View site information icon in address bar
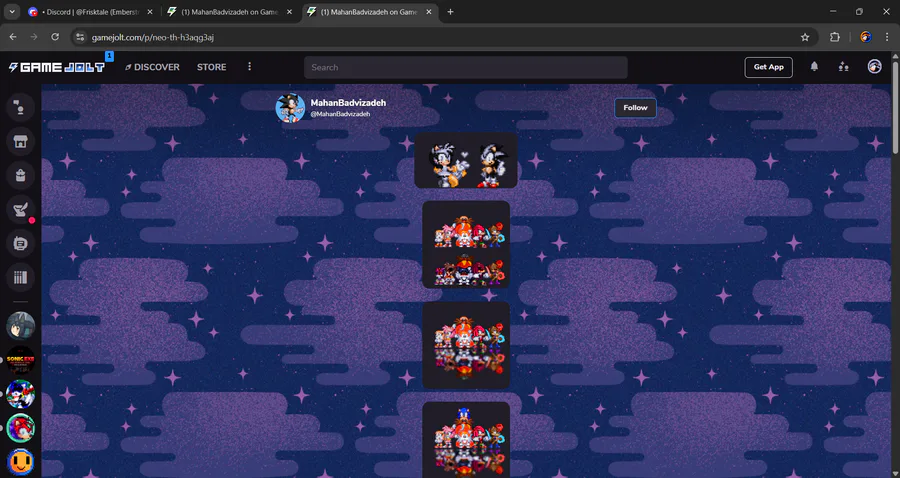This screenshot has height=478, width=900. pos(80,37)
